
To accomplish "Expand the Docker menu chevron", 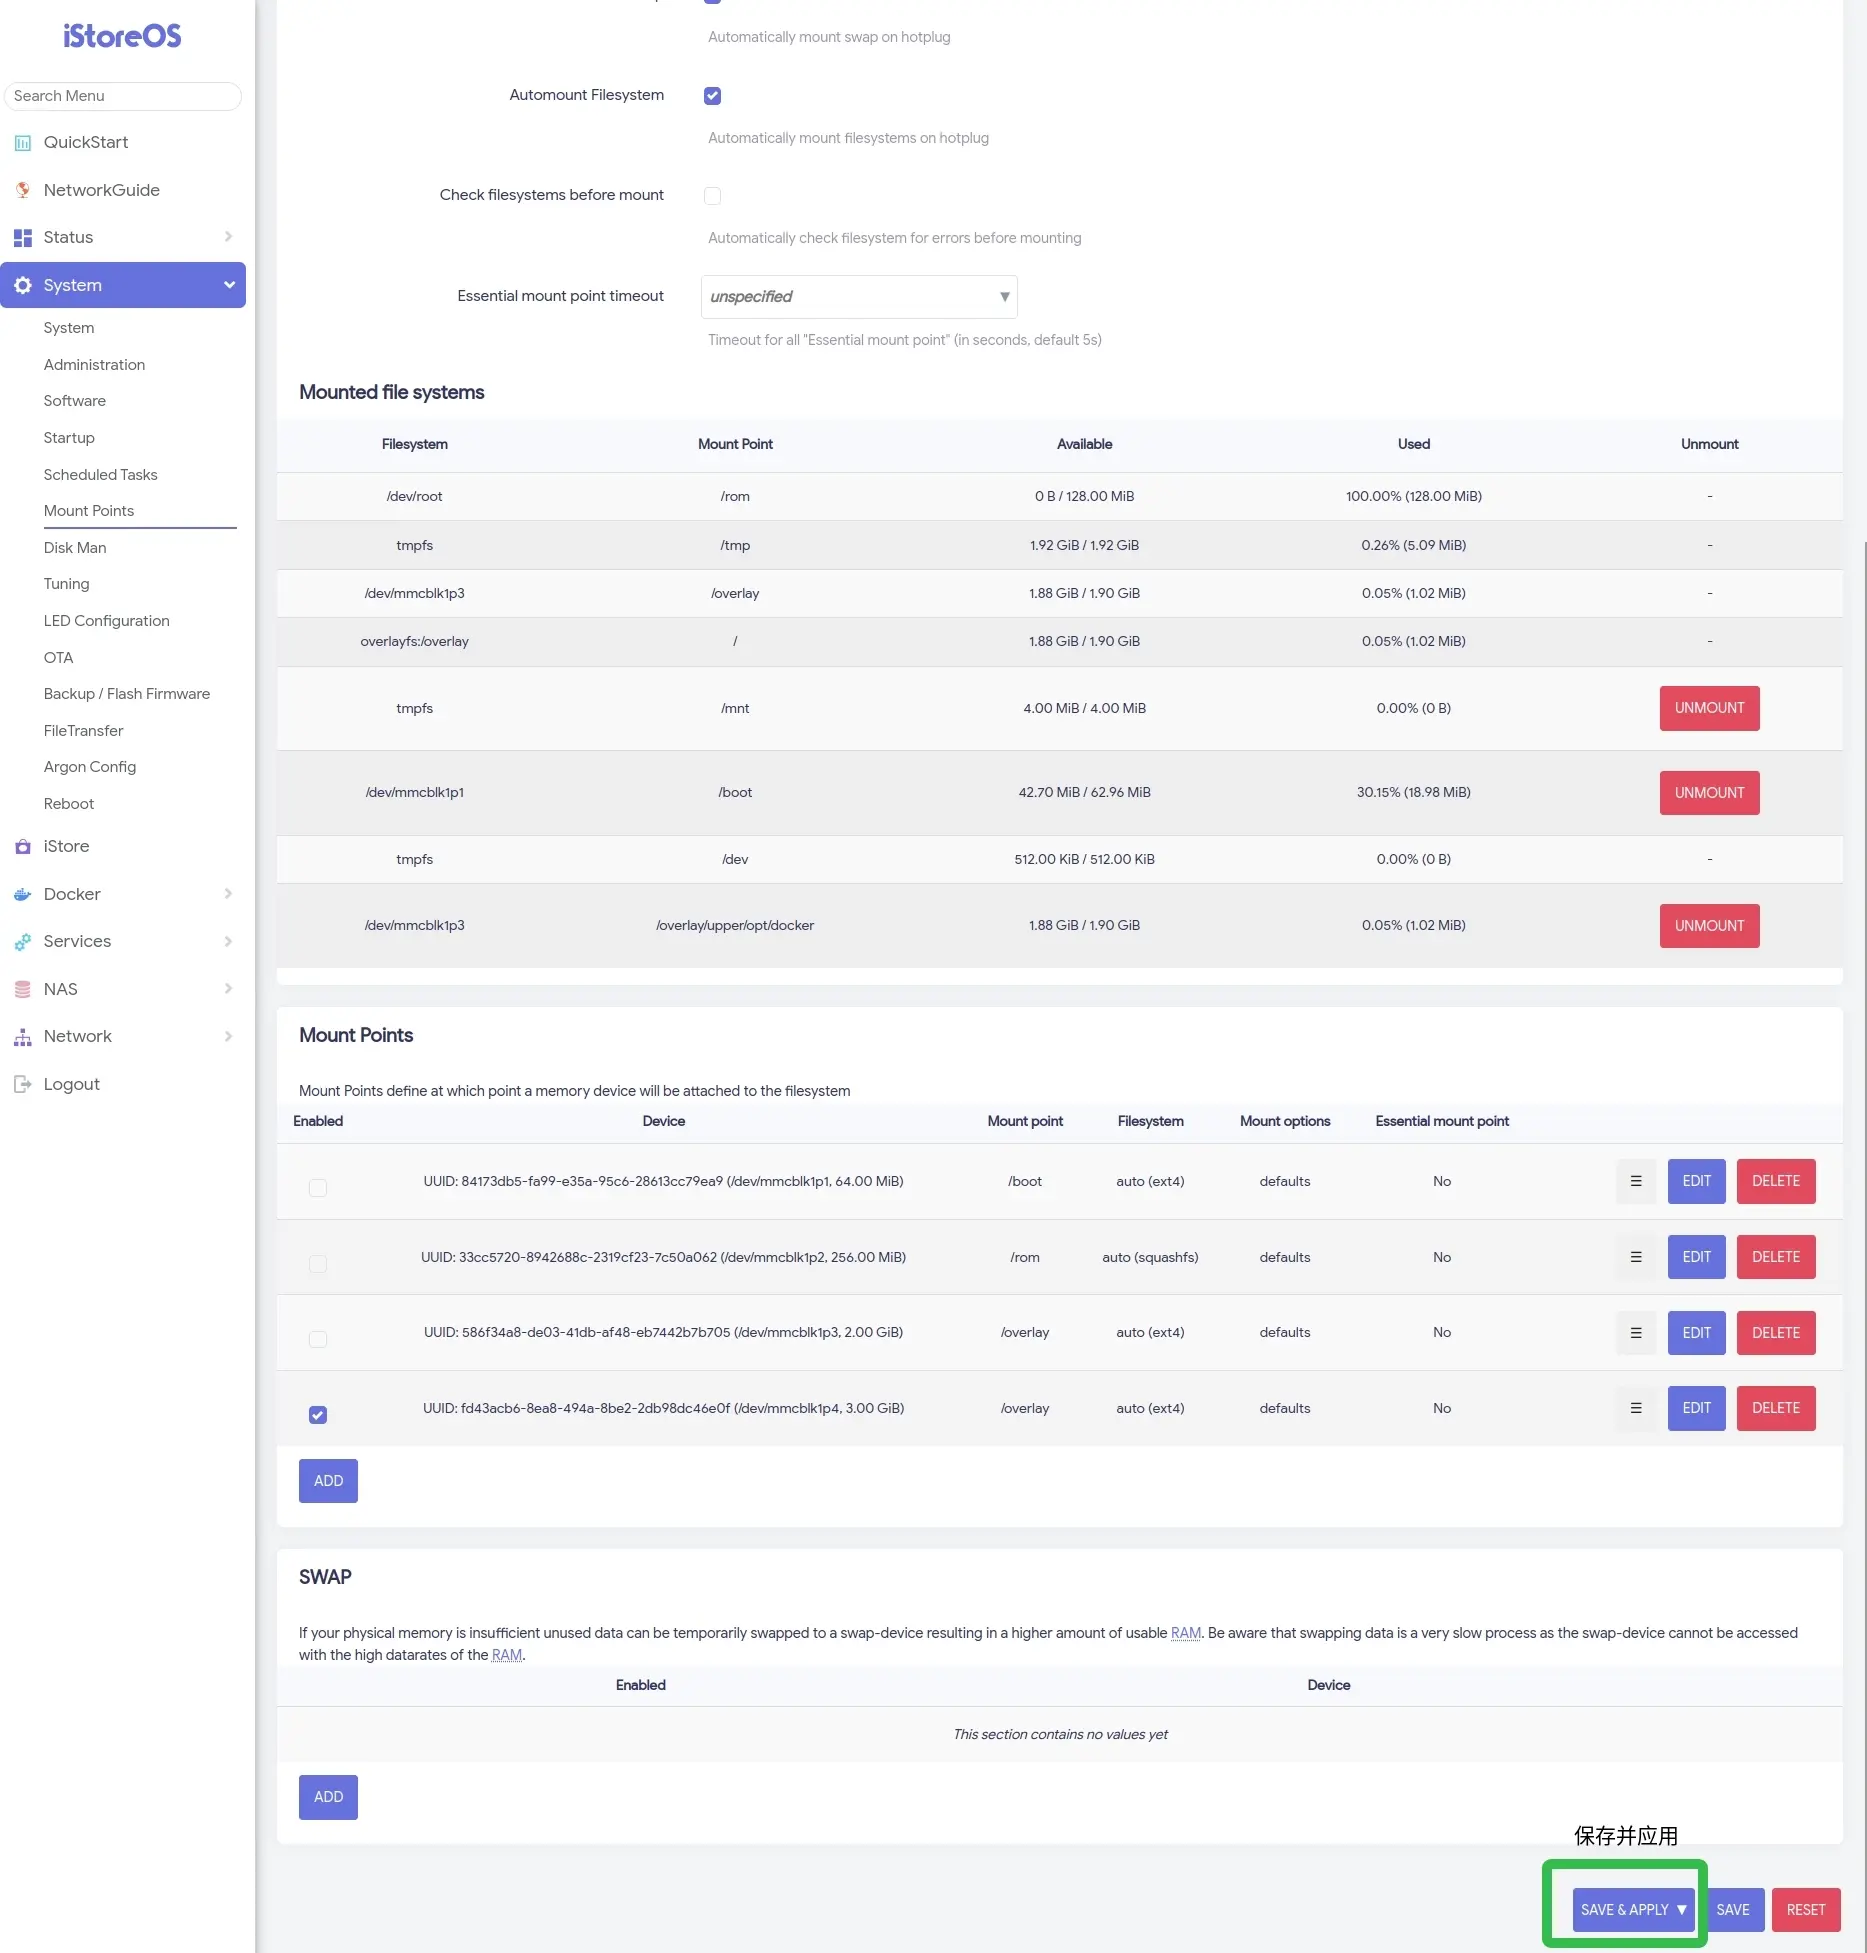I will click(x=228, y=894).
